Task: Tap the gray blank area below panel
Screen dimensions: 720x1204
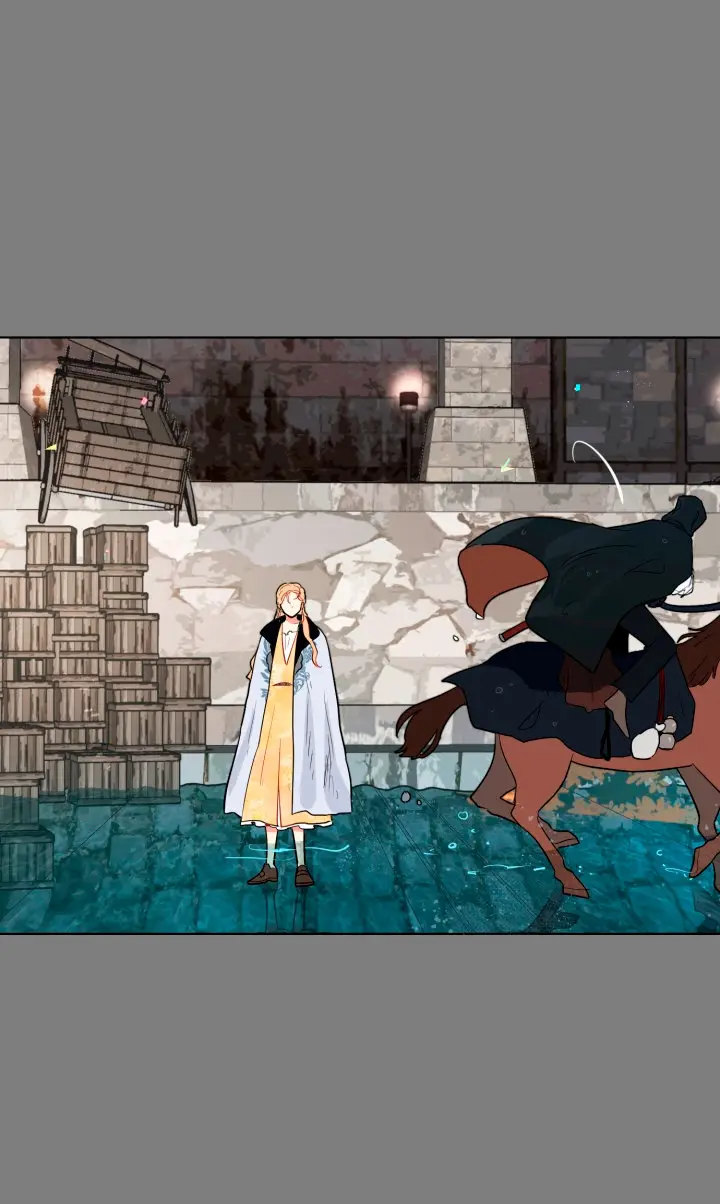Action: coord(360,1069)
